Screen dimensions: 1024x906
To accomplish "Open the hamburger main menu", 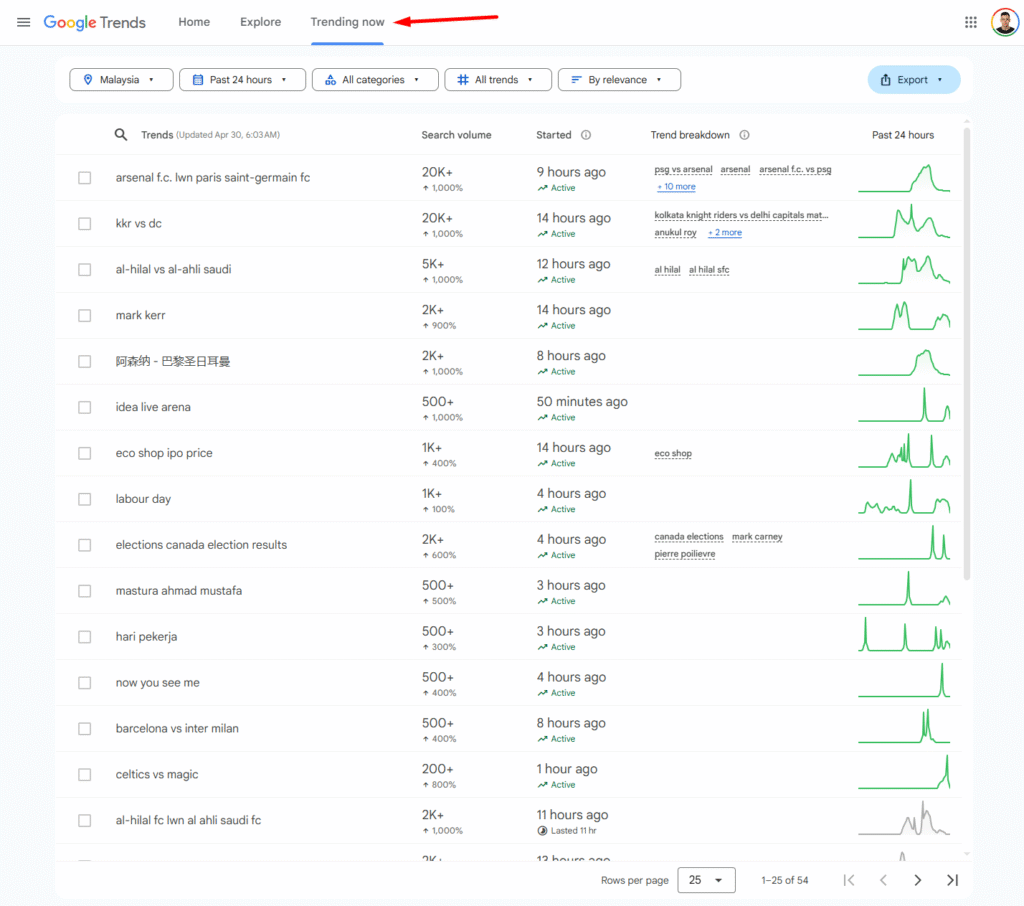I will pos(24,22).
